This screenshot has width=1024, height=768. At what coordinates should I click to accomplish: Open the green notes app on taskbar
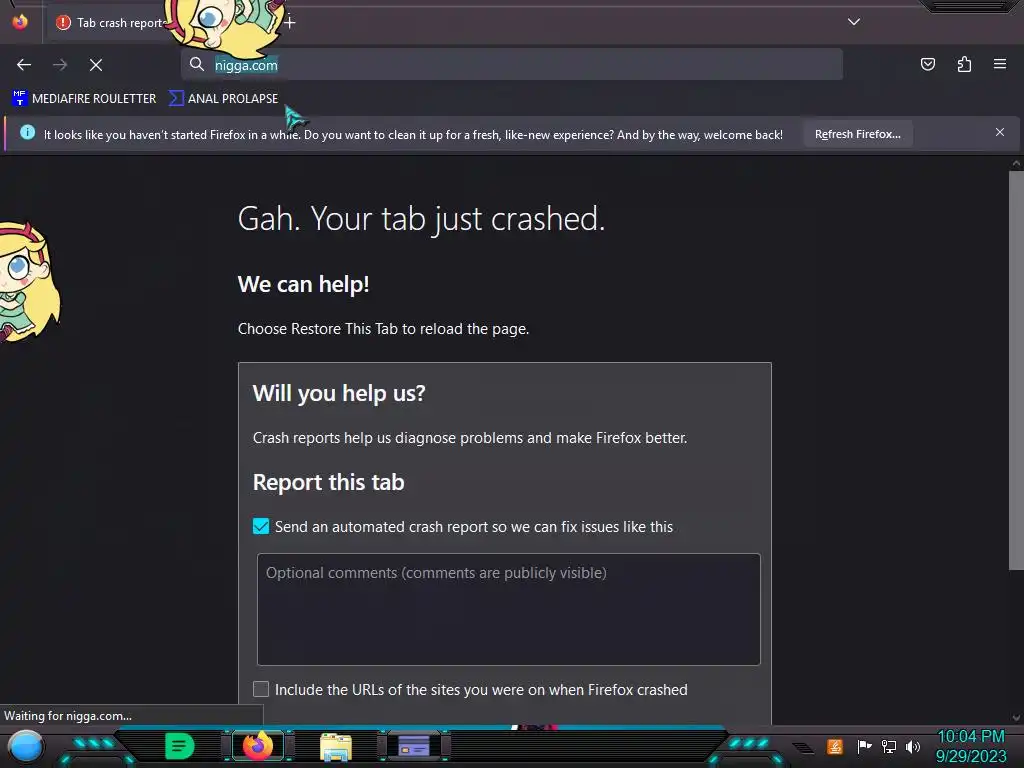coord(180,746)
